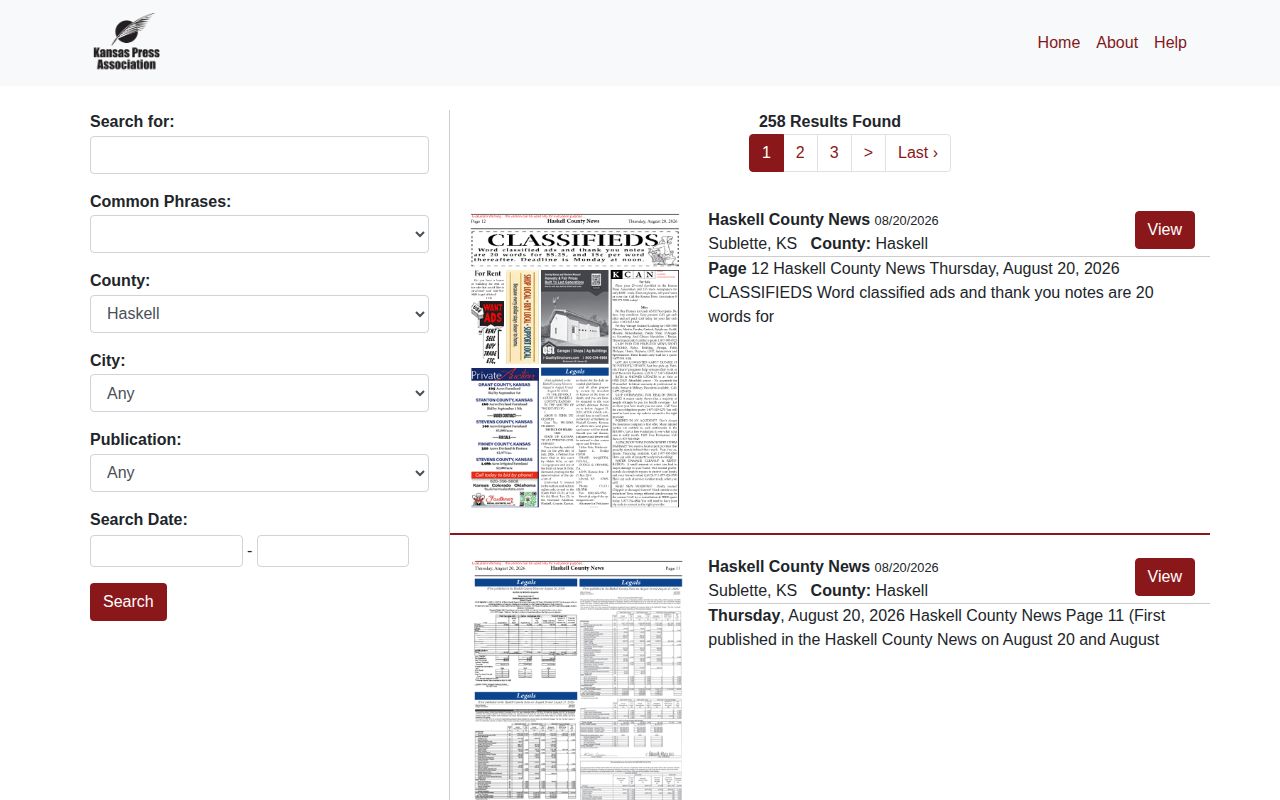Expand the Common Phrases dropdown
Screen dimensions: 1280x800
[259, 234]
